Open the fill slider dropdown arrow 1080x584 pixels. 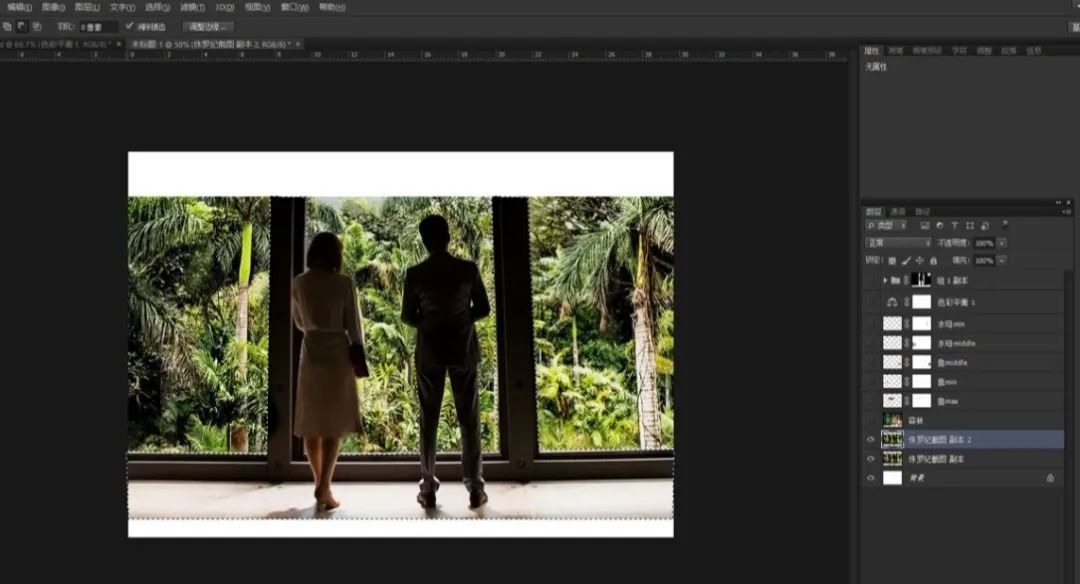1001,261
